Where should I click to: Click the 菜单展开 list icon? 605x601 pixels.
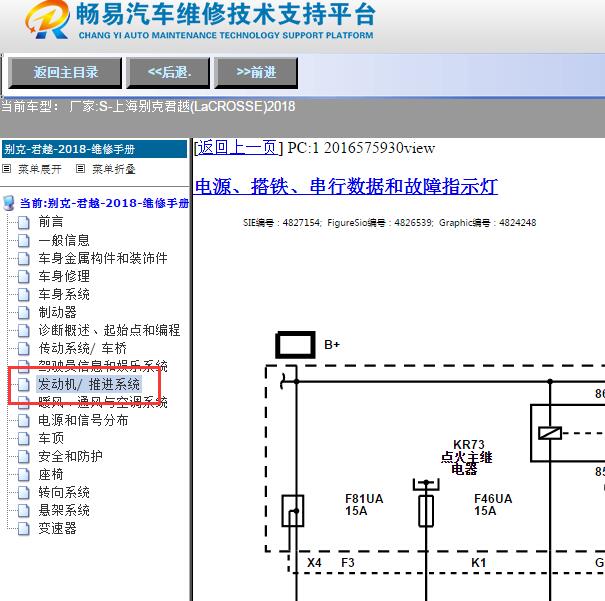7,169
